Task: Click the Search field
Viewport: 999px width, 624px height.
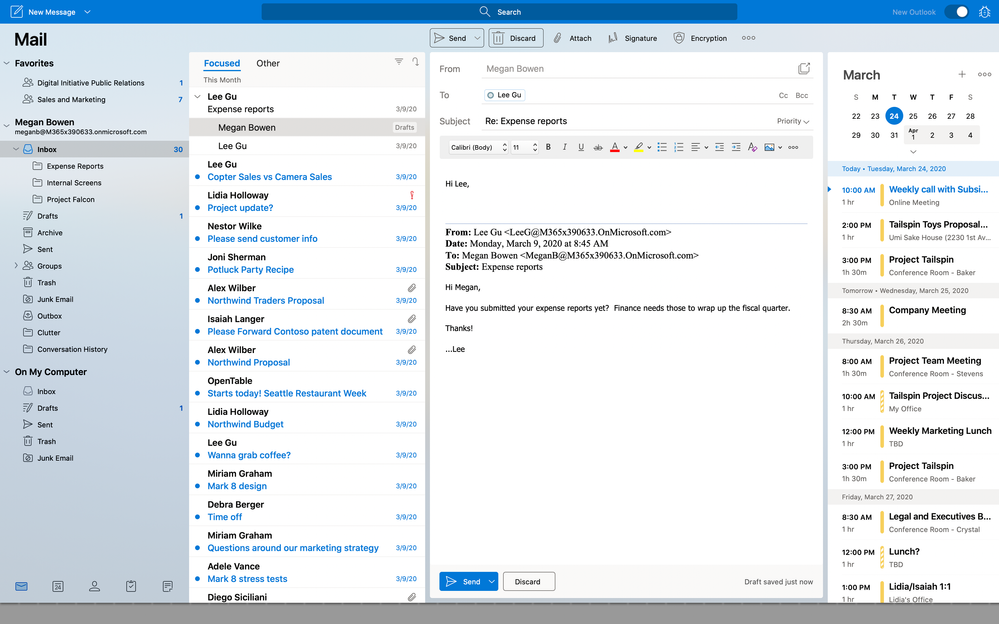Action: pos(499,11)
